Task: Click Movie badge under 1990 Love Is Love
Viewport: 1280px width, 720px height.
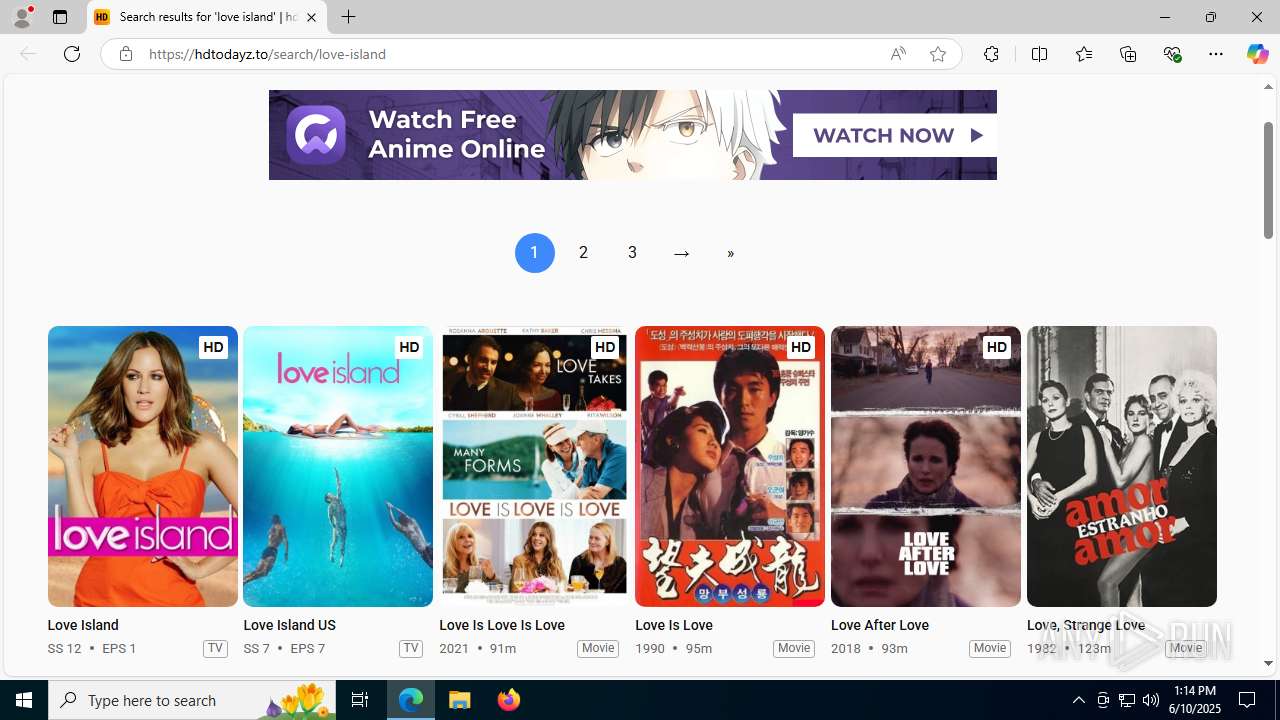Action: click(794, 648)
